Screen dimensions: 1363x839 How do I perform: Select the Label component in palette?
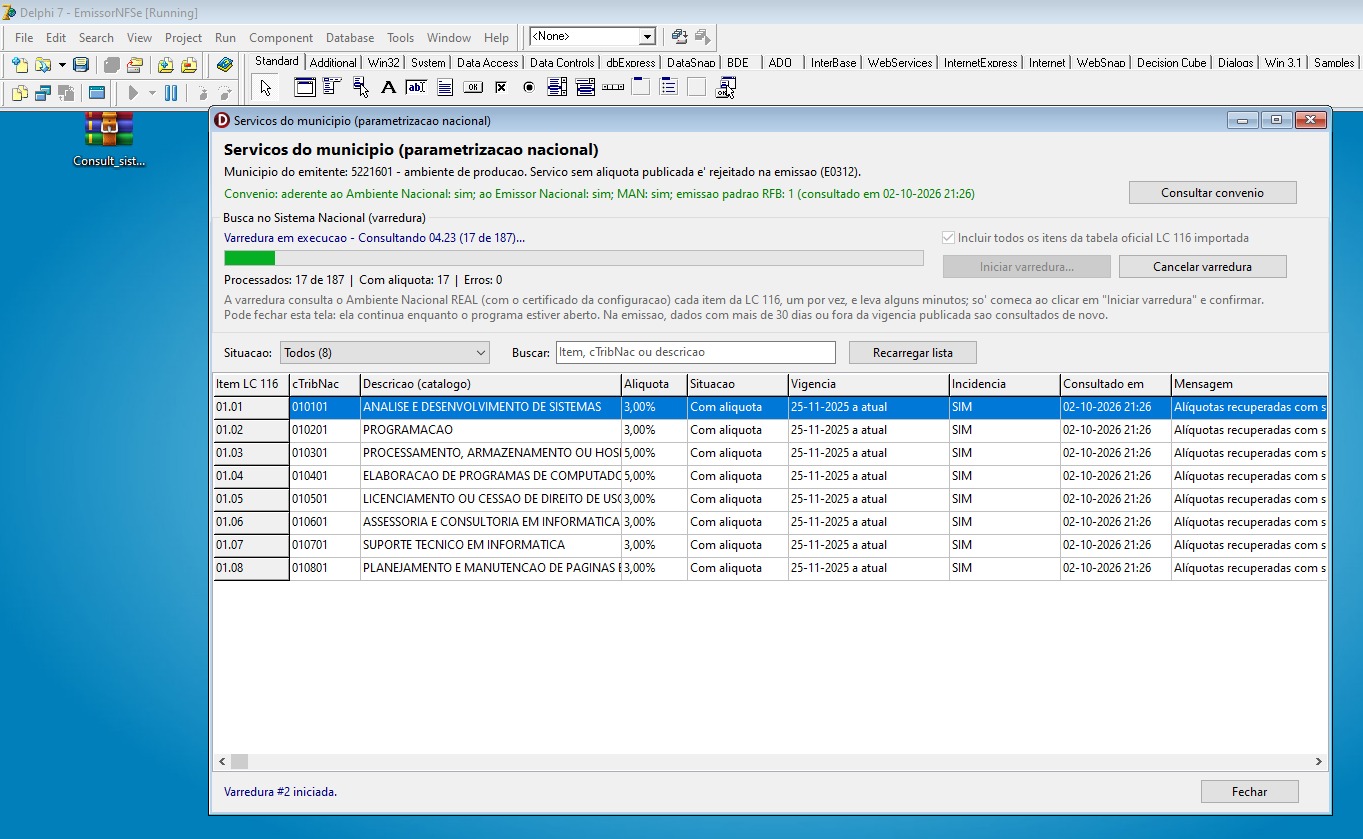(x=389, y=88)
